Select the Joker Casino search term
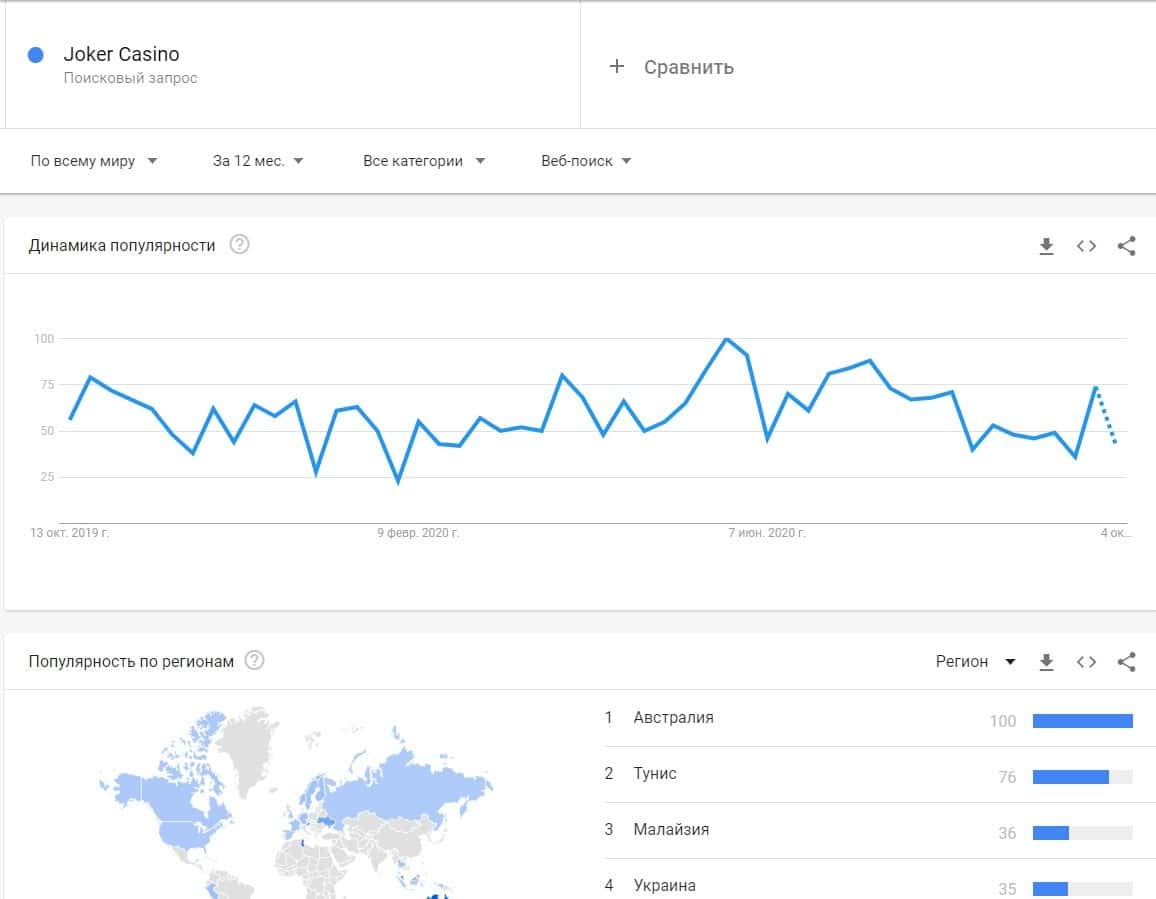This screenshot has width=1156, height=899. tap(122, 55)
